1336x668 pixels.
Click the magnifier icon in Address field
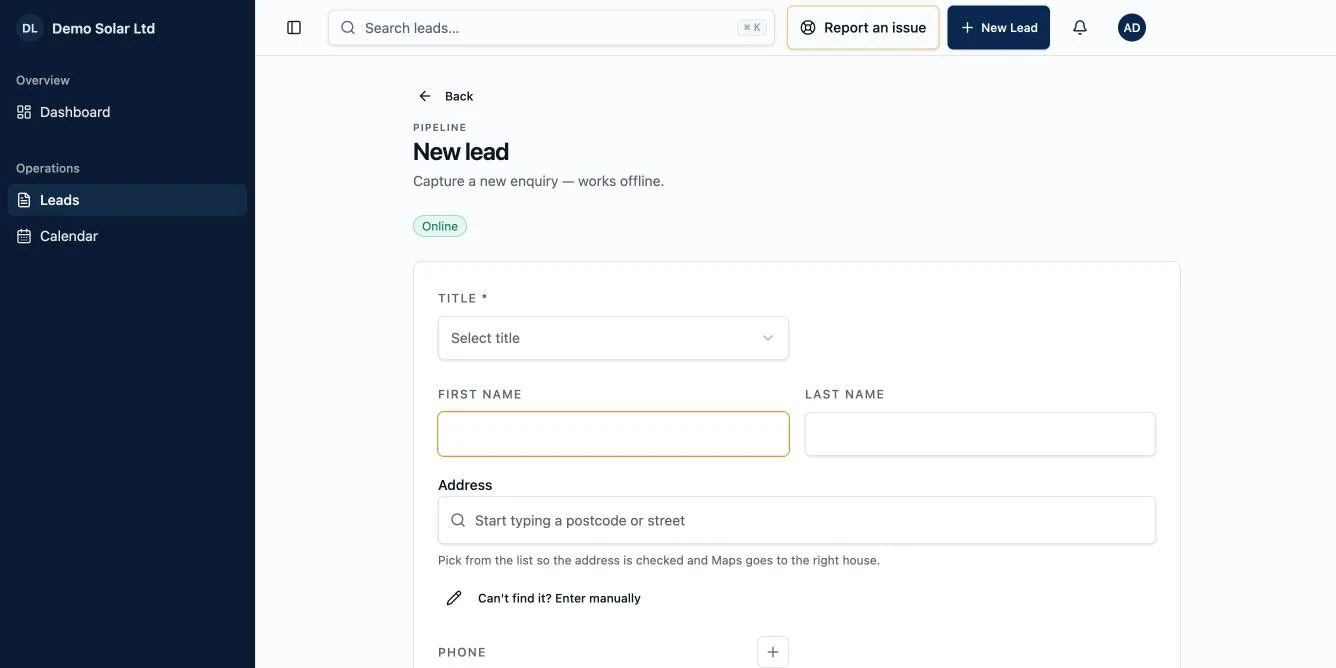click(458, 520)
